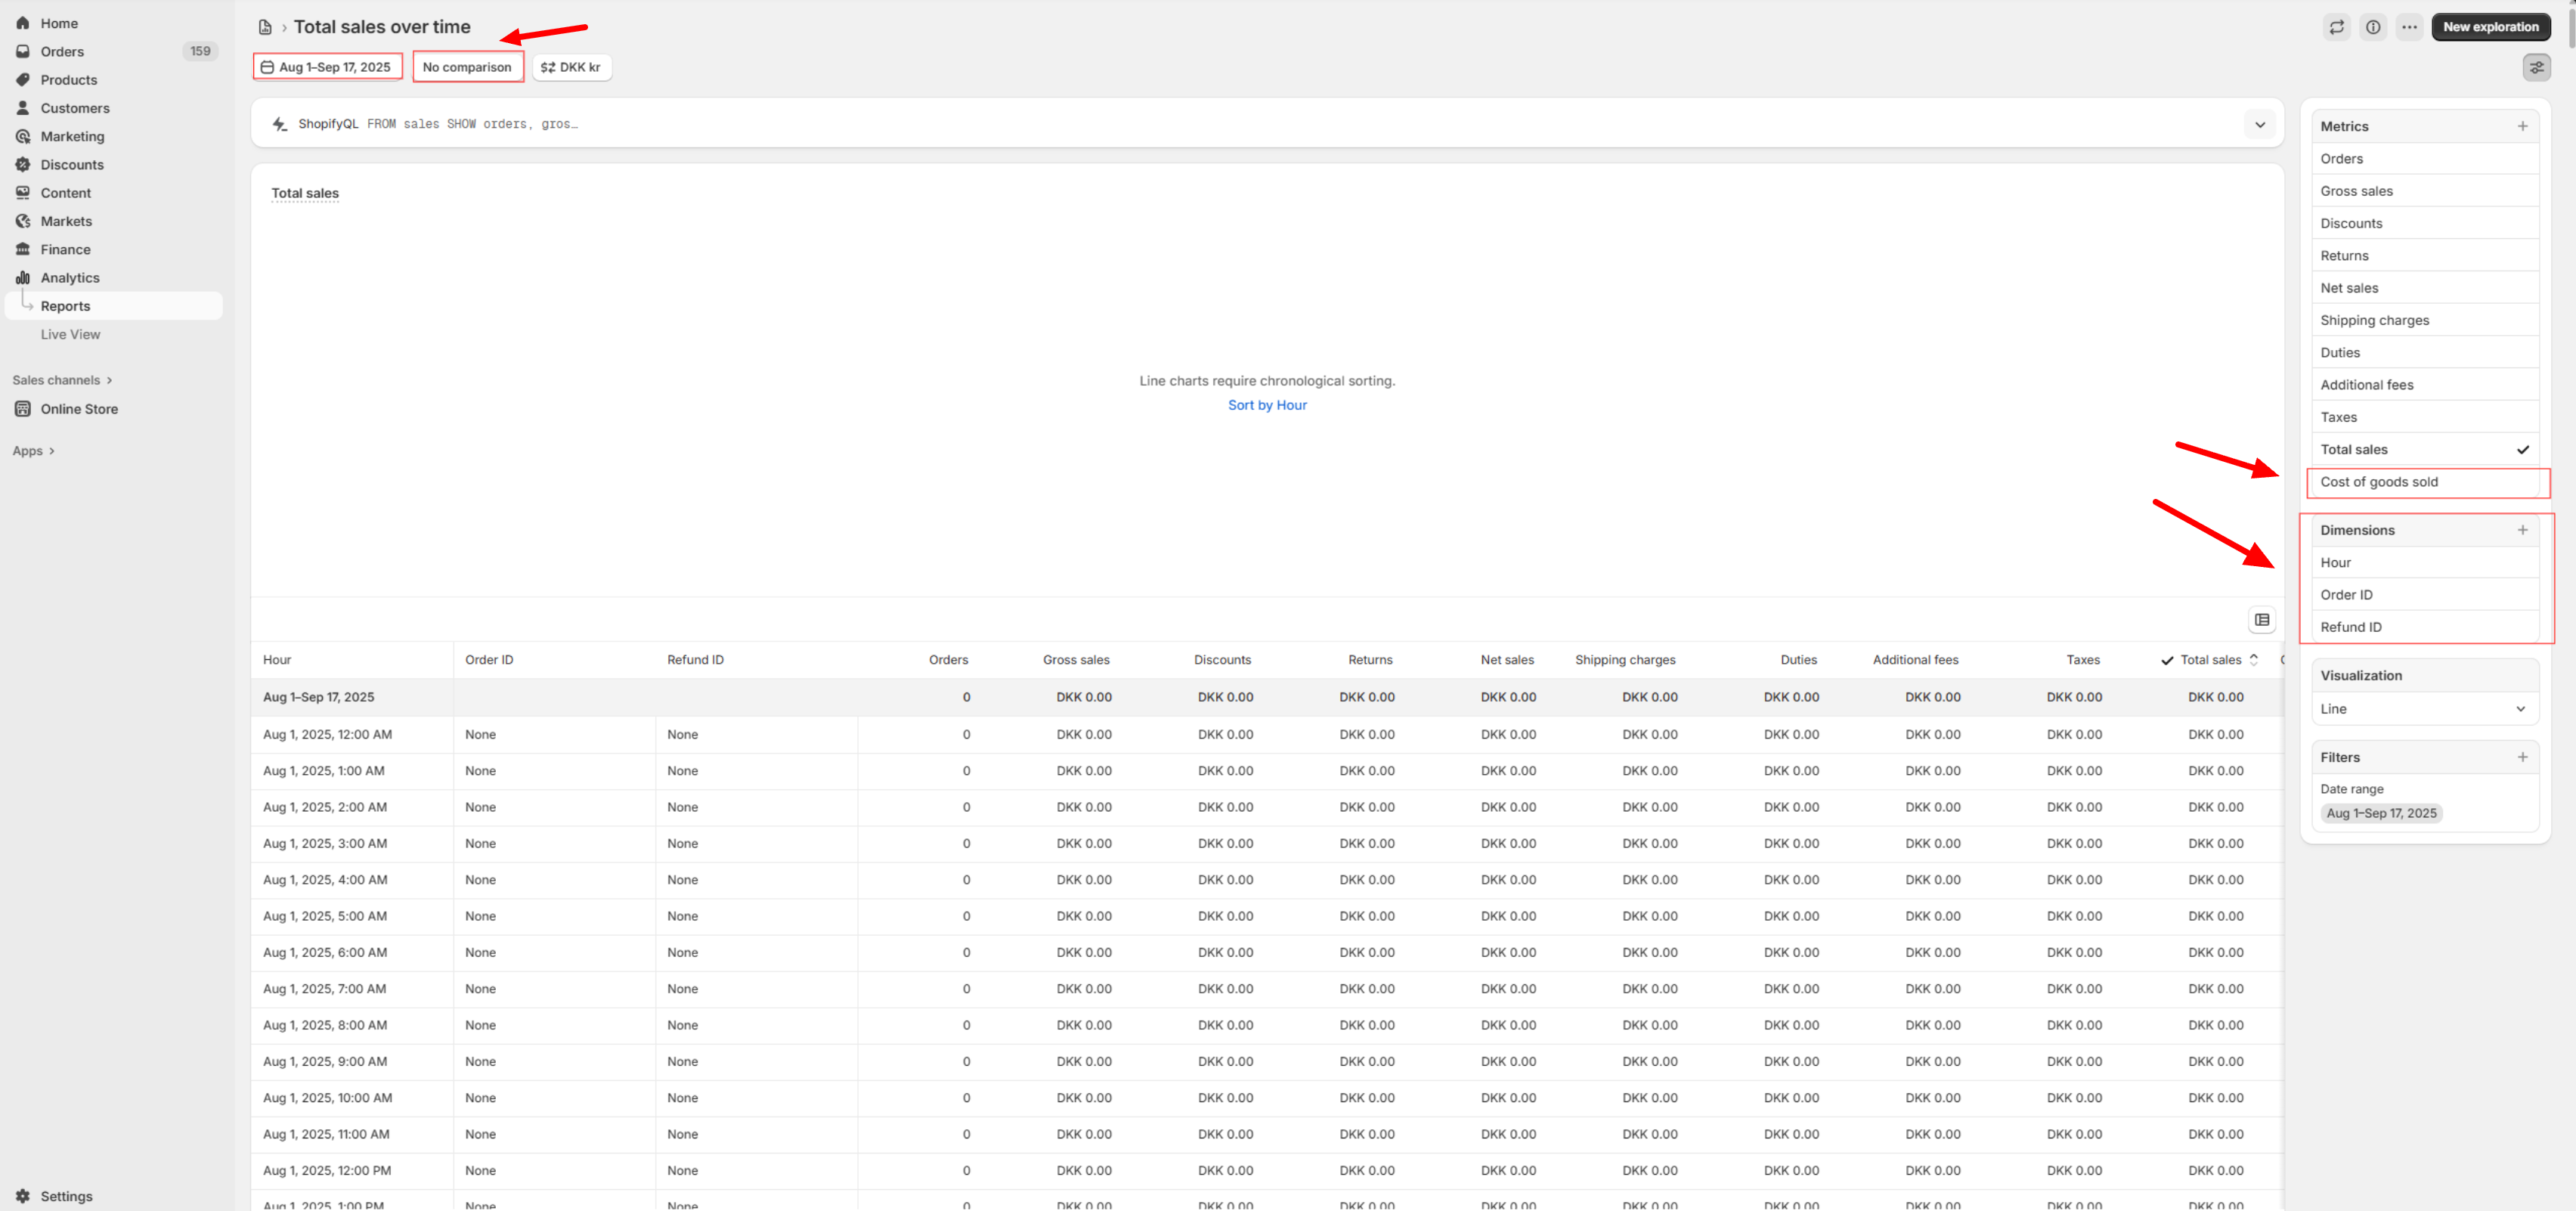Select the Returns metric

(x=2425, y=256)
